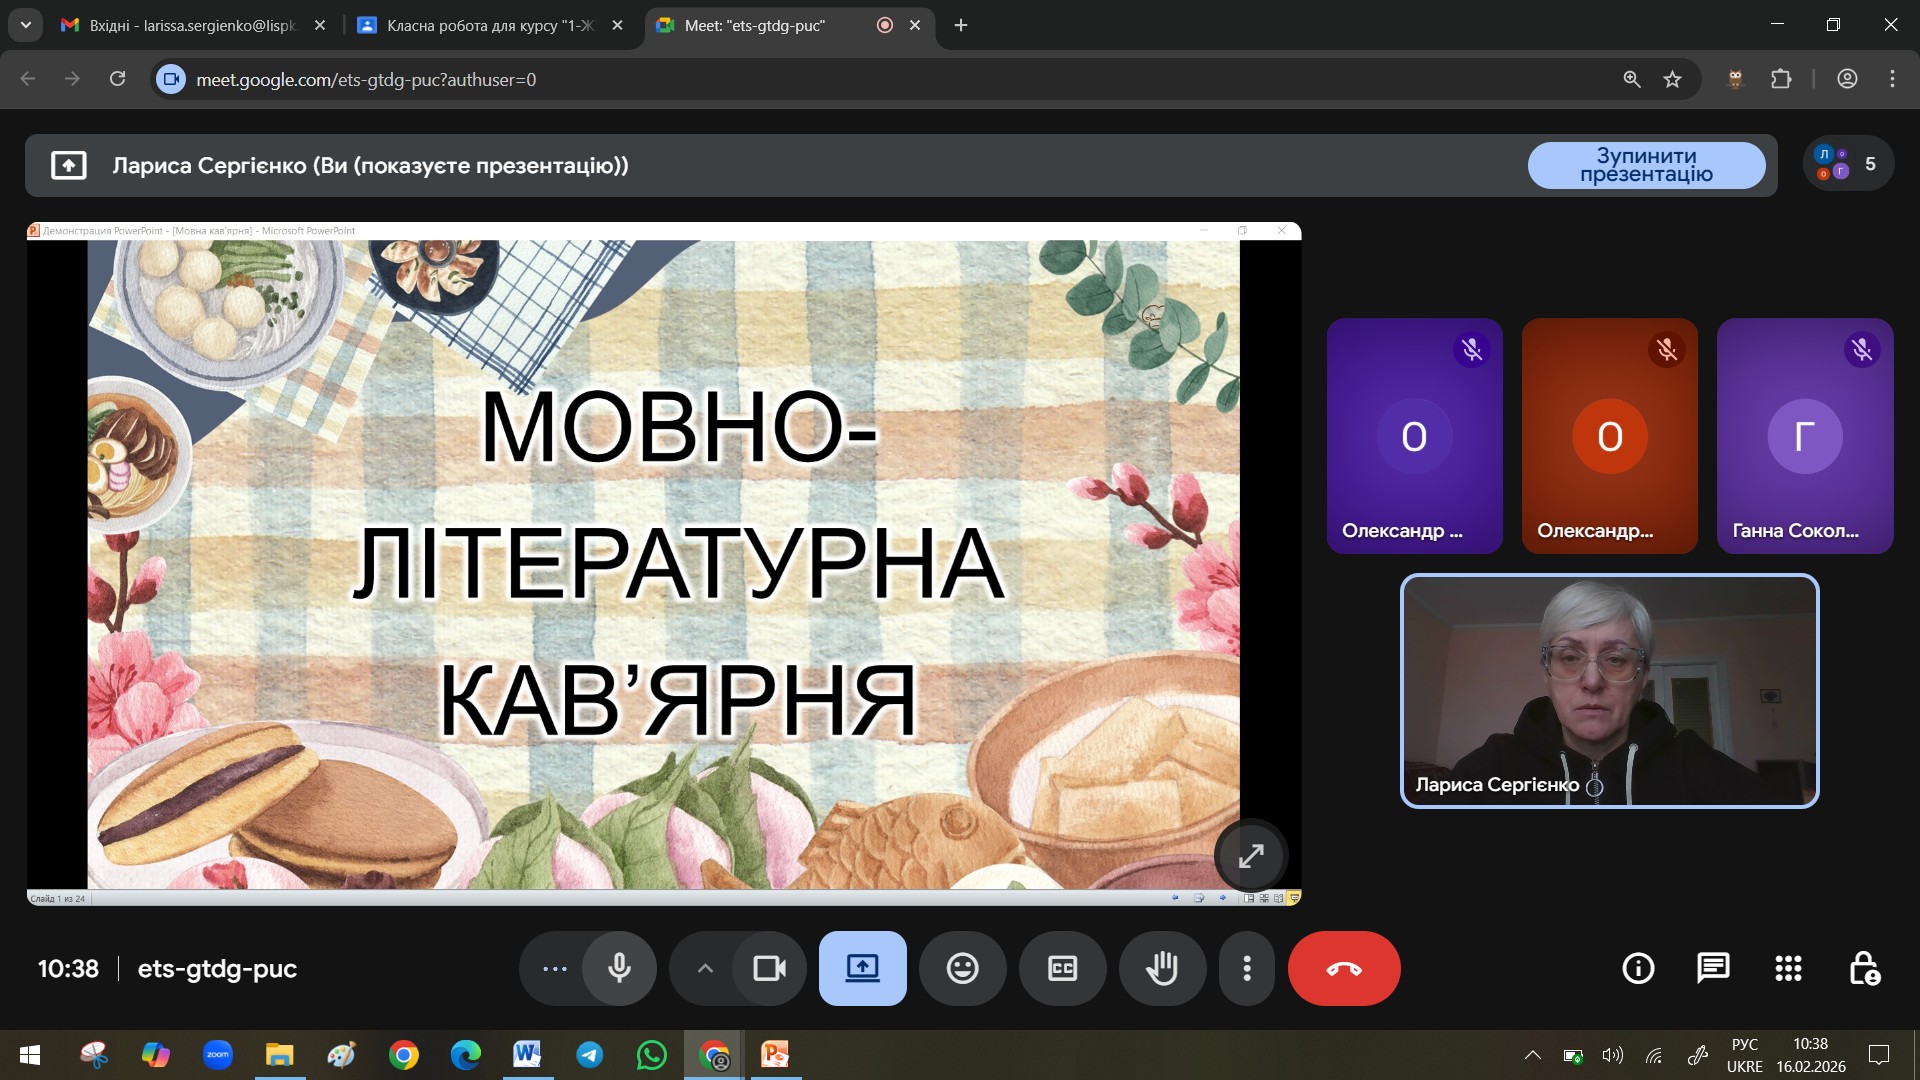The width and height of the screenshot is (1920, 1080).
Task: Open the activities grid icon
Action: [1788, 968]
